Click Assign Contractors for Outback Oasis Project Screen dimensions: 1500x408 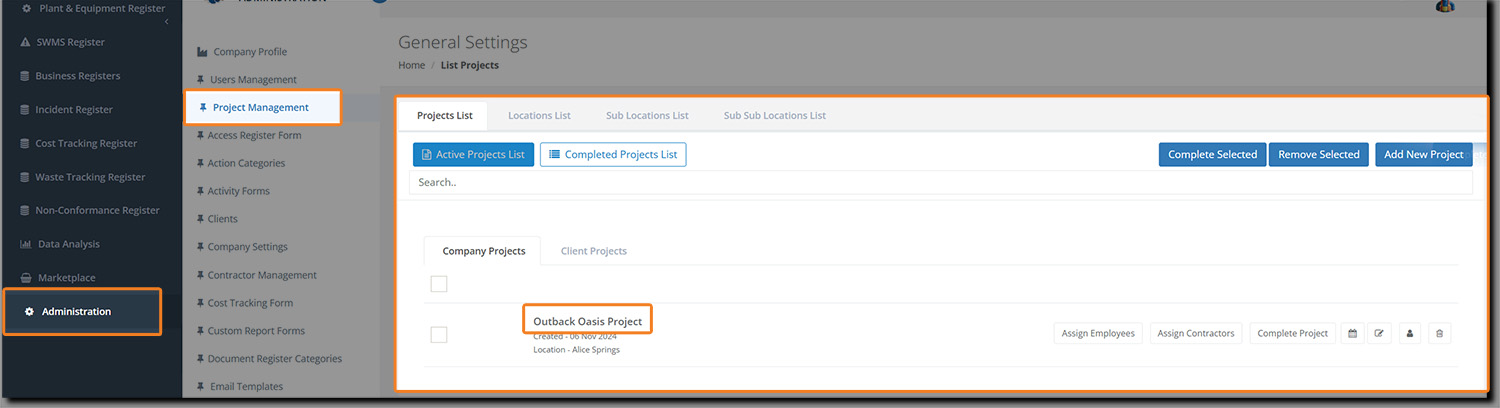coord(1196,333)
